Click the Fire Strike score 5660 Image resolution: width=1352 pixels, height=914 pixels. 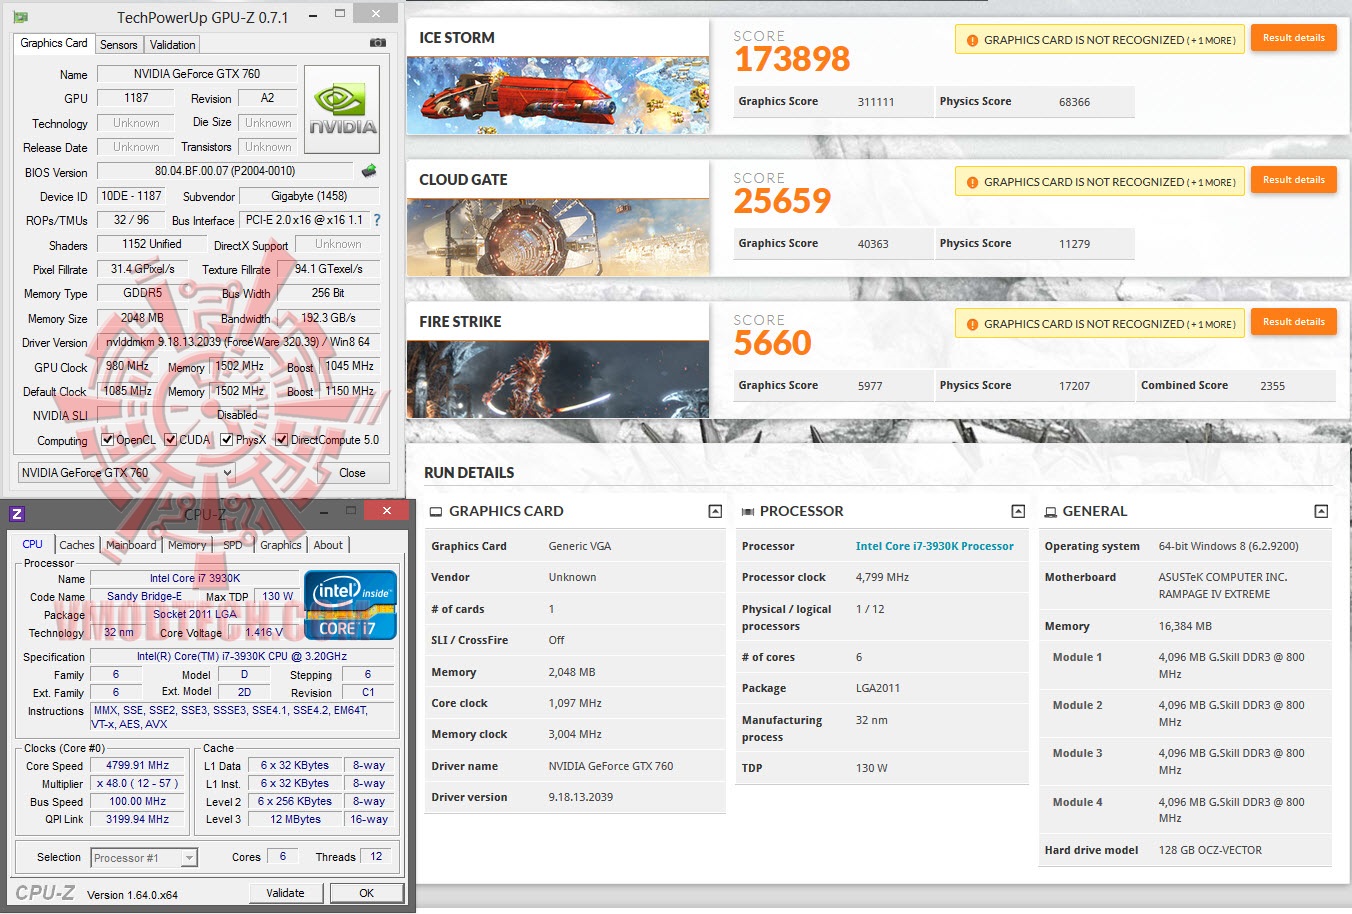click(x=772, y=344)
